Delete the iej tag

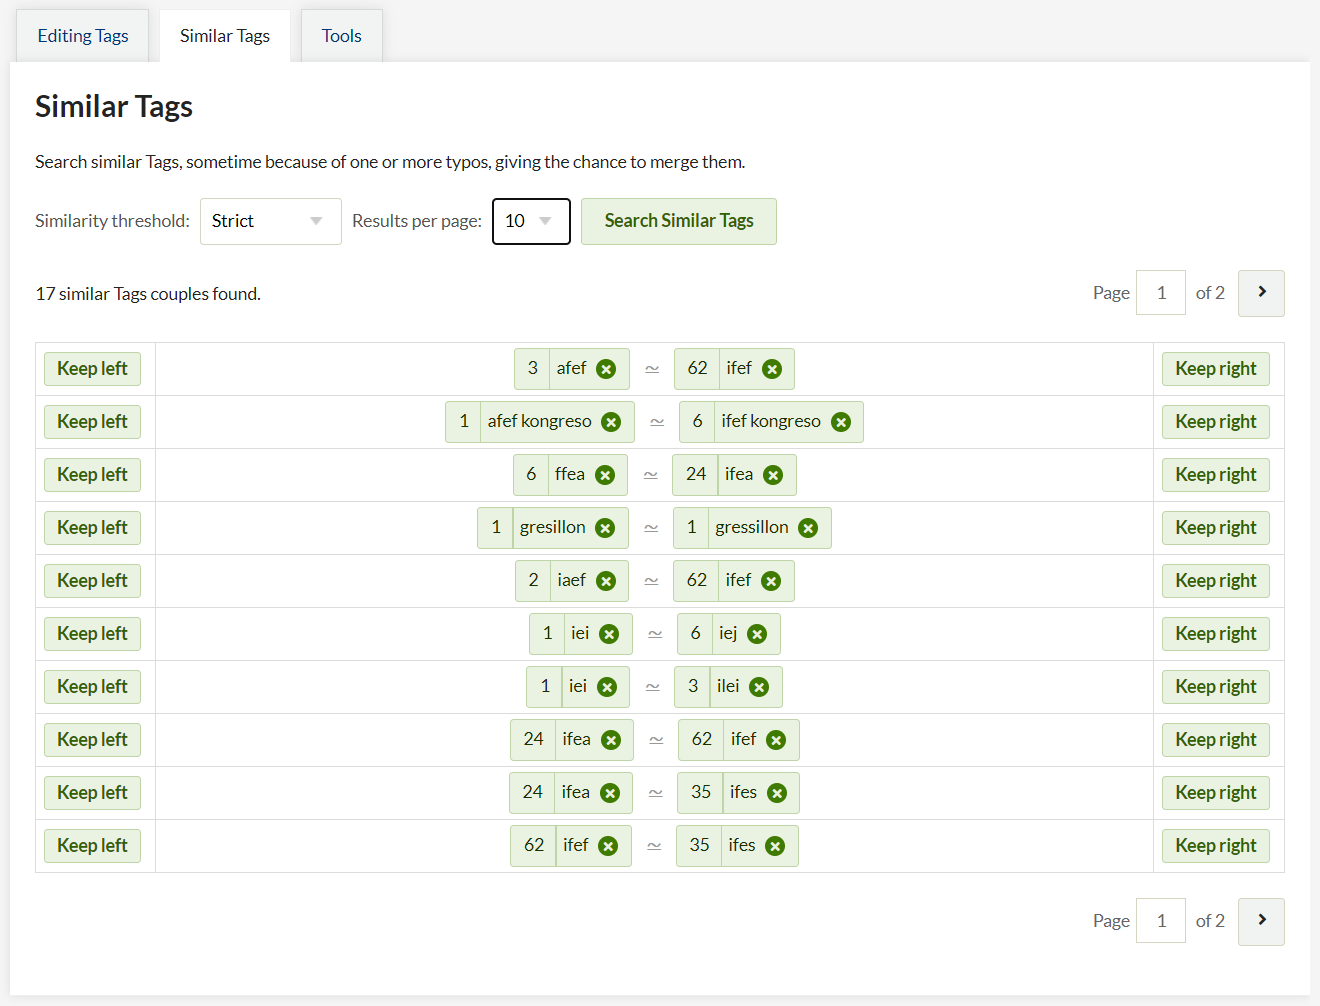757,634
